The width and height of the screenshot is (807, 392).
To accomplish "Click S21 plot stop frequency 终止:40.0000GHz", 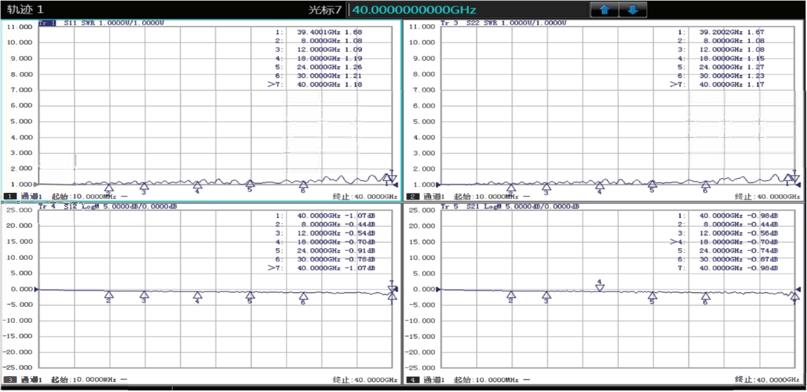I will [767, 380].
